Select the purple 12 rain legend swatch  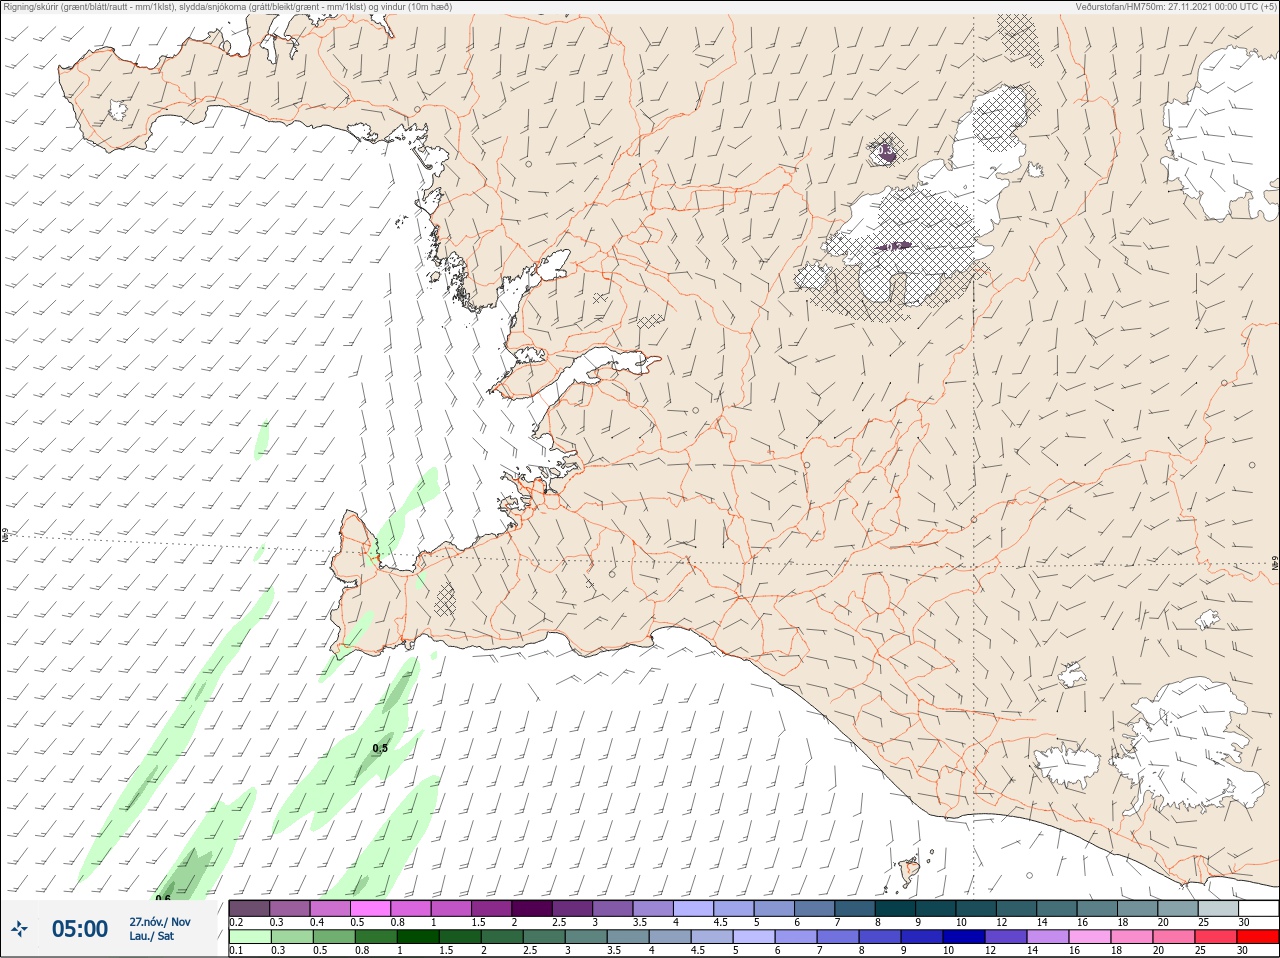pyautogui.click(x=1006, y=937)
